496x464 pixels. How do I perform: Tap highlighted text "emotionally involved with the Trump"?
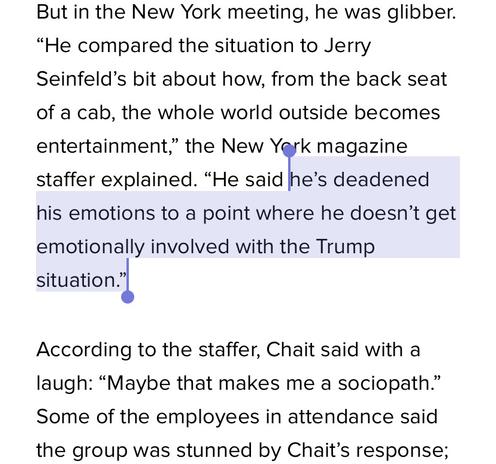click(205, 247)
